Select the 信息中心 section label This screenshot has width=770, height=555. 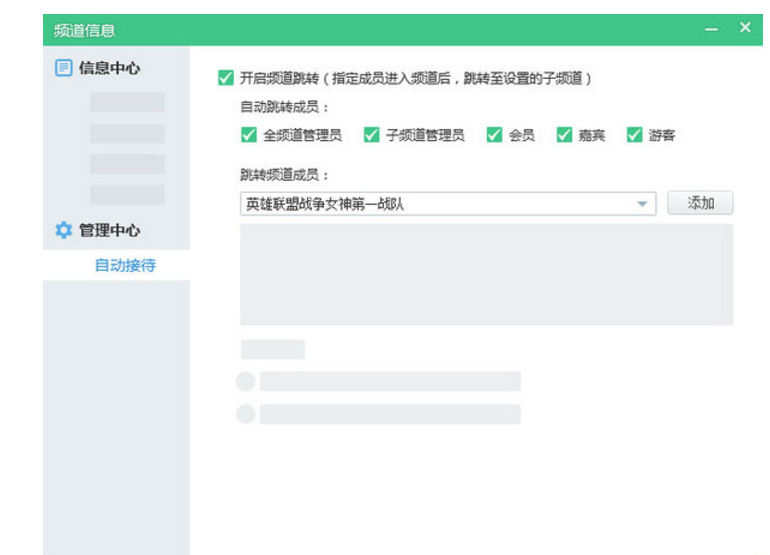pyautogui.click(x=109, y=68)
